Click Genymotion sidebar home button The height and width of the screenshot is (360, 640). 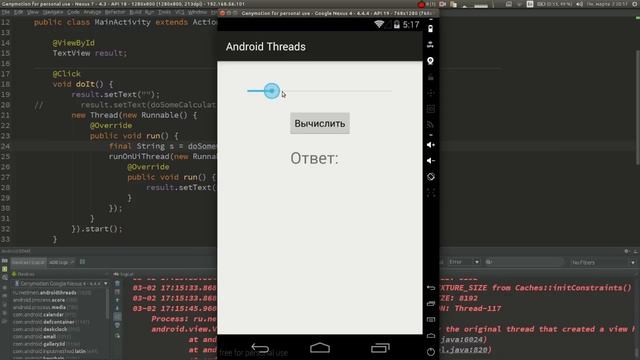point(431,336)
